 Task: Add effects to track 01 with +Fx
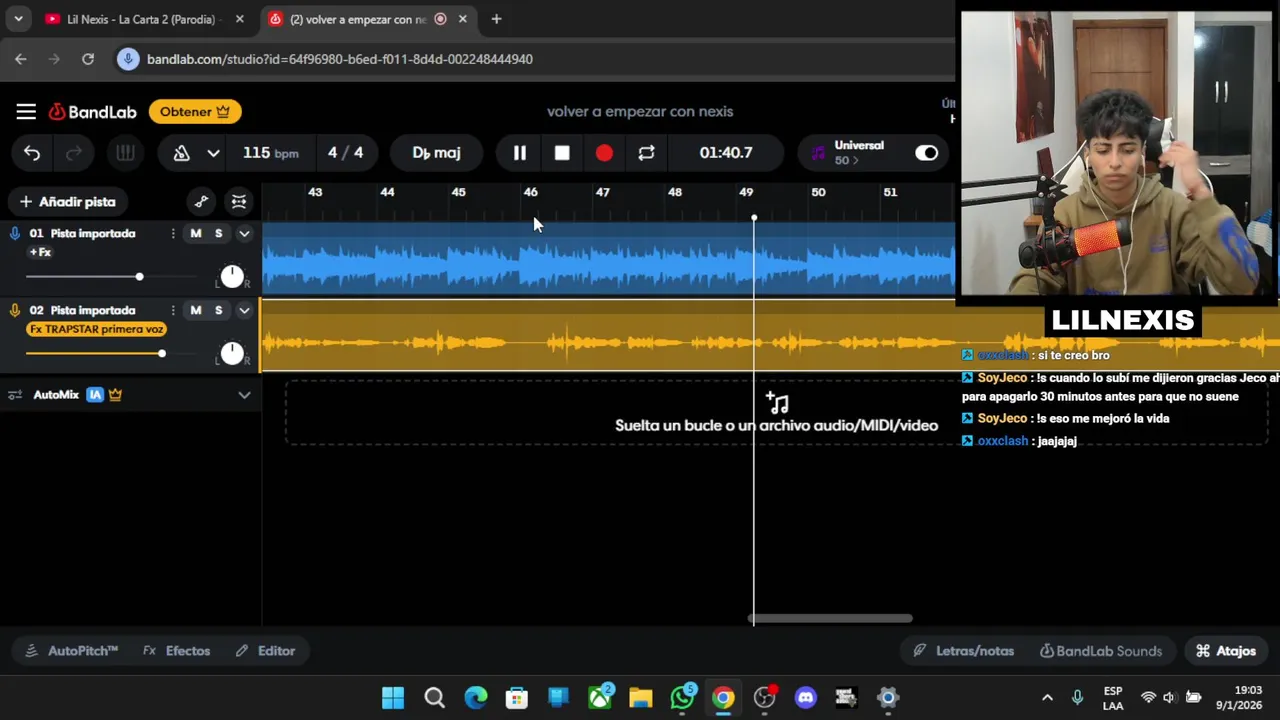point(40,252)
